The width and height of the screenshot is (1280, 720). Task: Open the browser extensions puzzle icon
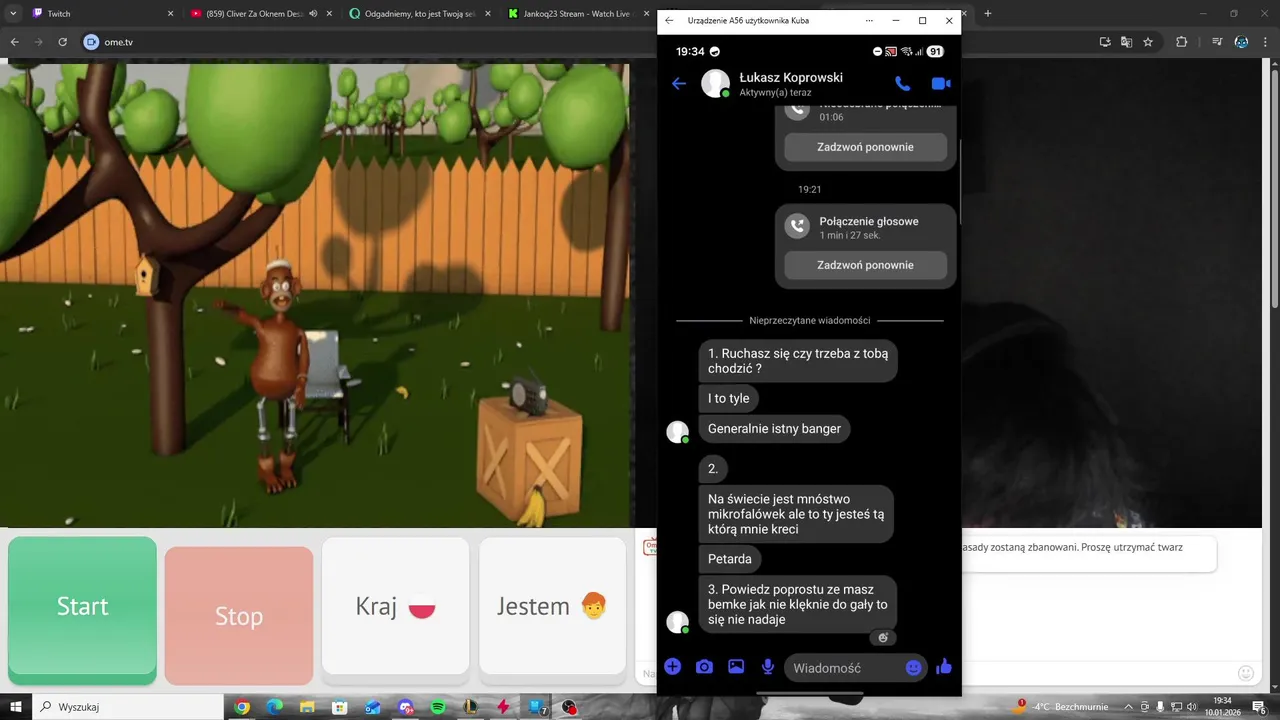click(1181, 42)
